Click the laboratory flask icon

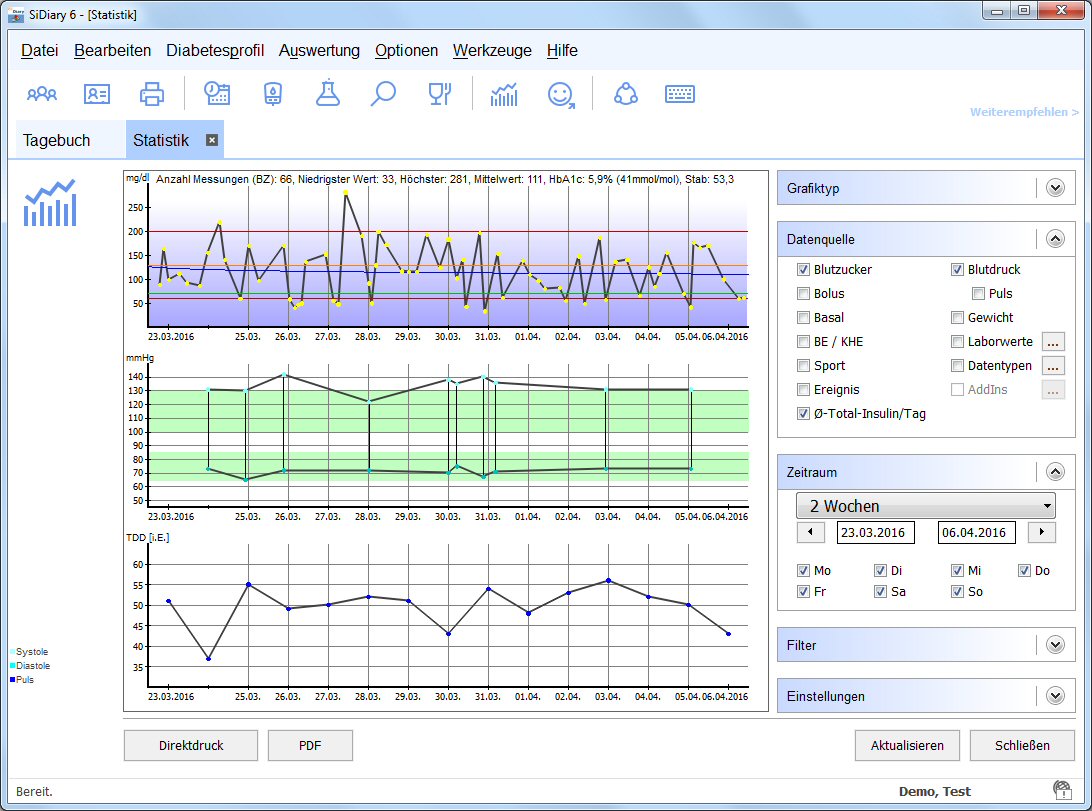(327, 94)
